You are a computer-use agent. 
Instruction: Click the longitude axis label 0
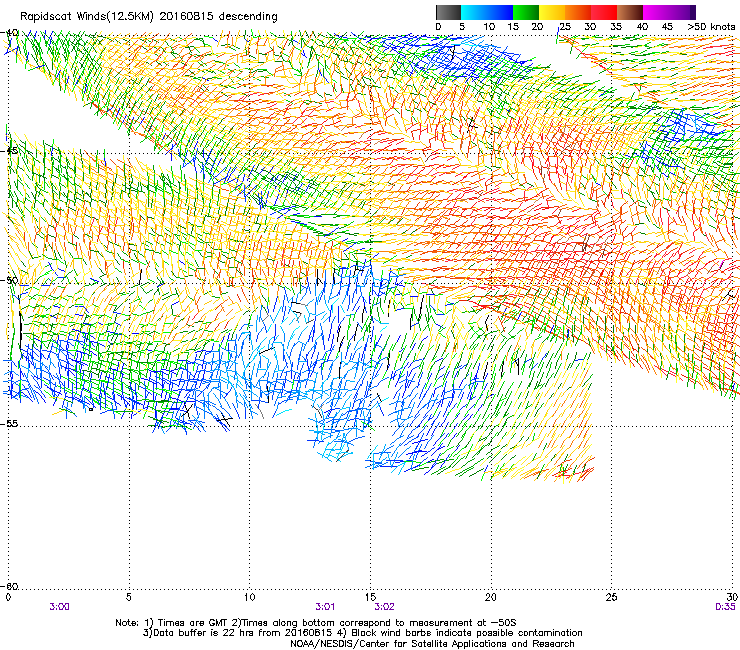coord(8,598)
